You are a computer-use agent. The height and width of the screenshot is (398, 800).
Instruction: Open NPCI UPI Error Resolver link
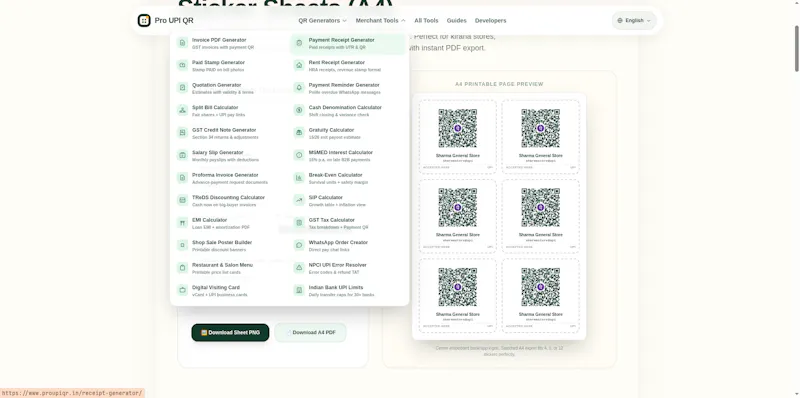point(348,268)
